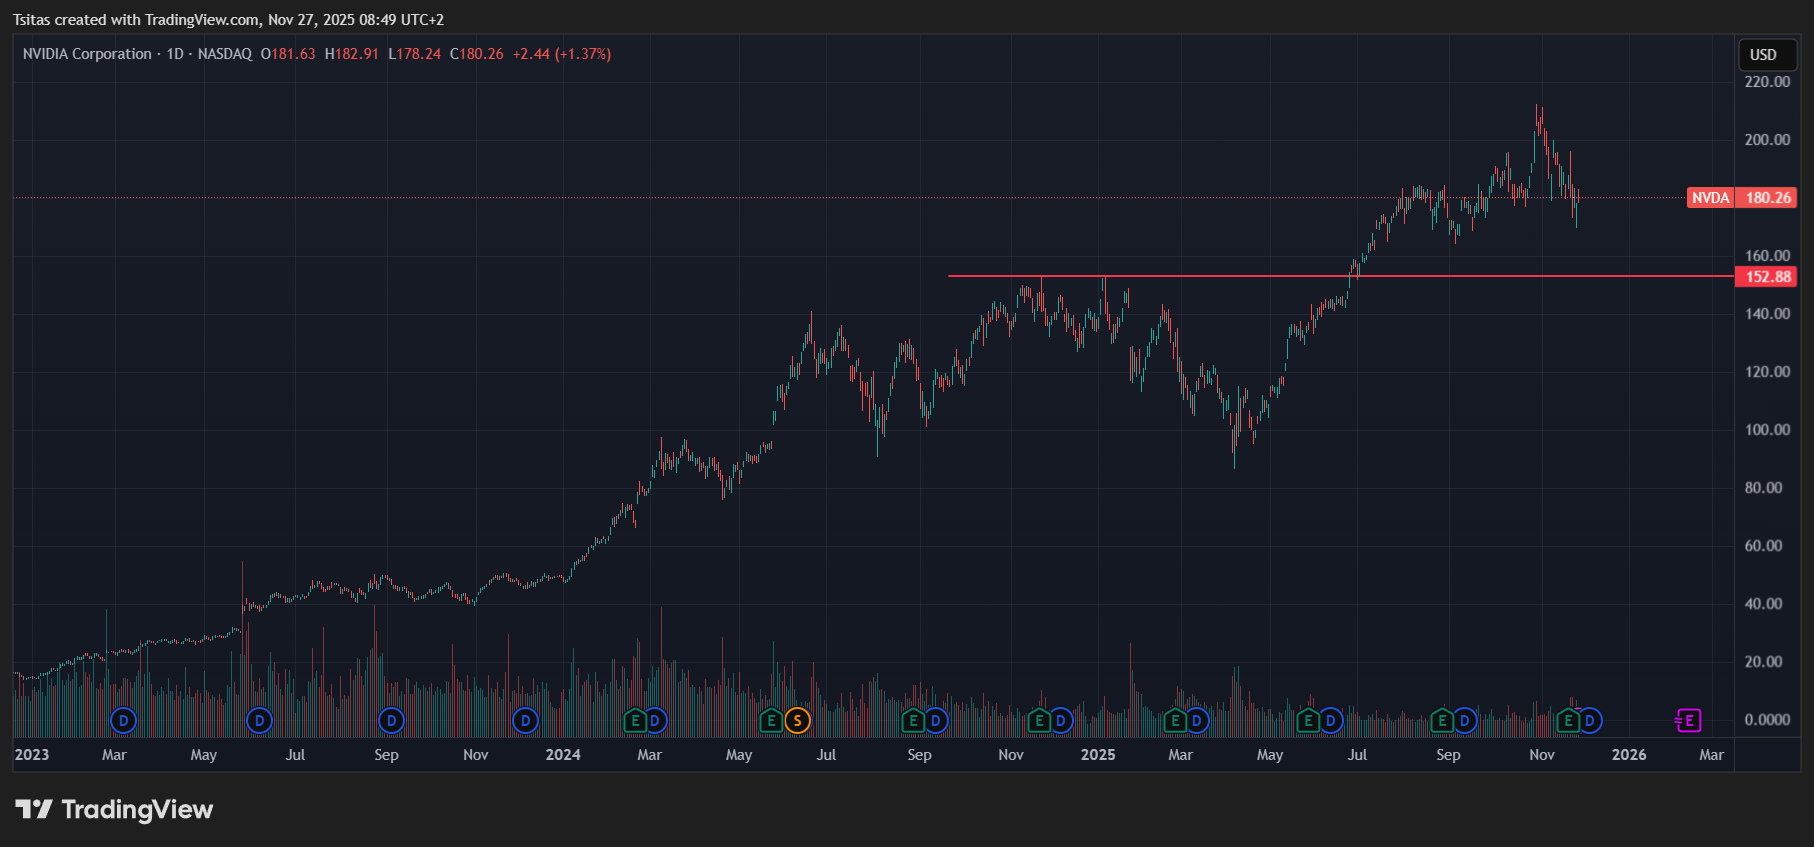Click the dividend marker near Dec 2023
1814x847 pixels.
[x=525, y=720]
